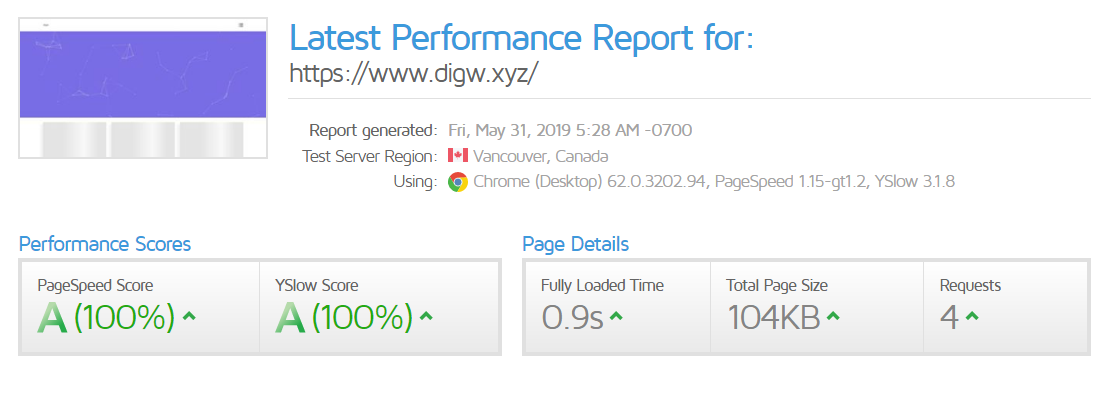This screenshot has height=395, width=1108.
Task: Select the Chrome (Desktop) 62.0.3202.94 text
Action: [x=590, y=182]
